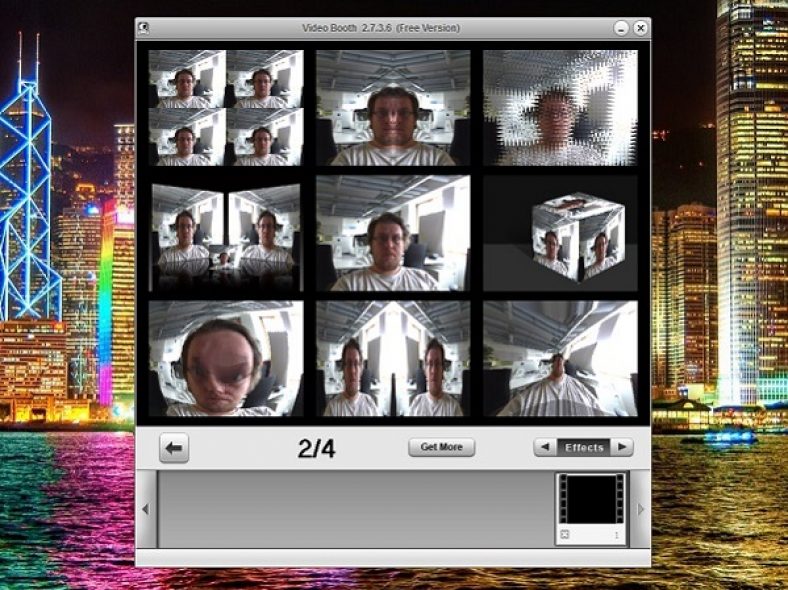788x590 pixels.
Task: Click the small icon under the film clip
Action: pyautogui.click(x=565, y=535)
